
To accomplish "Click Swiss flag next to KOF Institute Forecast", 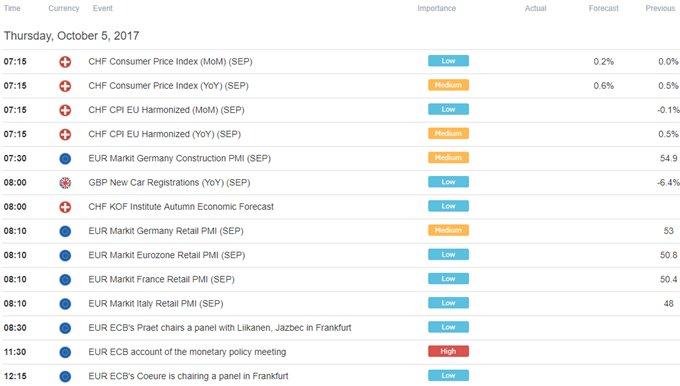I will pos(65,207).
